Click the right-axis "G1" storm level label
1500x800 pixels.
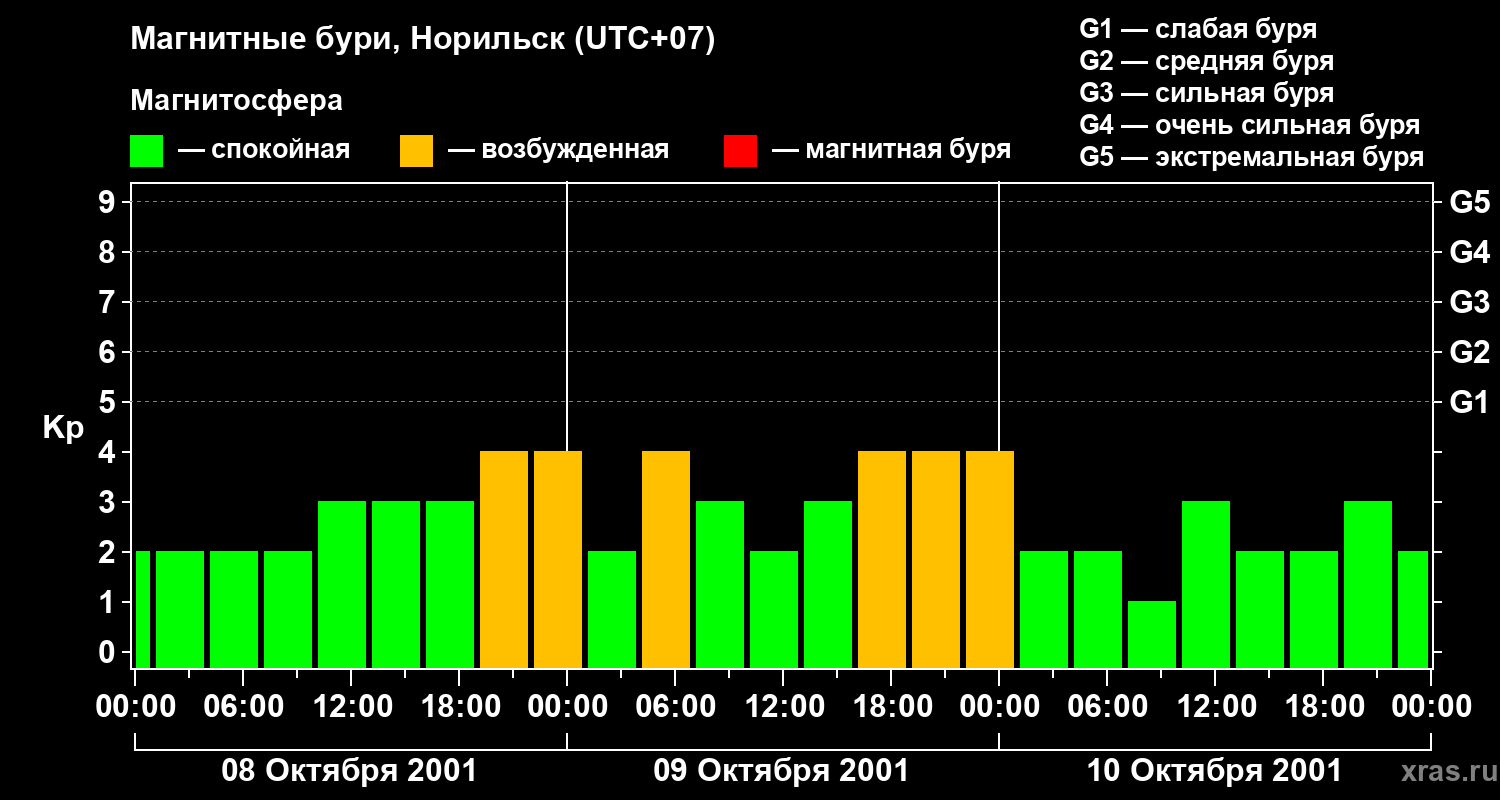click(1469, 402)
